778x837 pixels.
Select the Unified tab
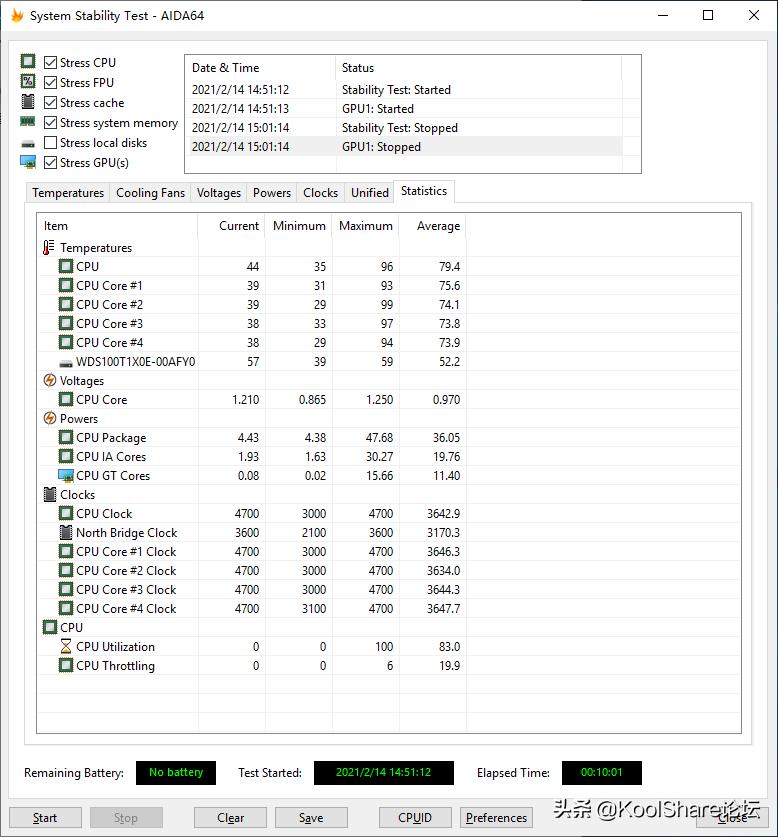pyautogui.click(x=369, y=193)
